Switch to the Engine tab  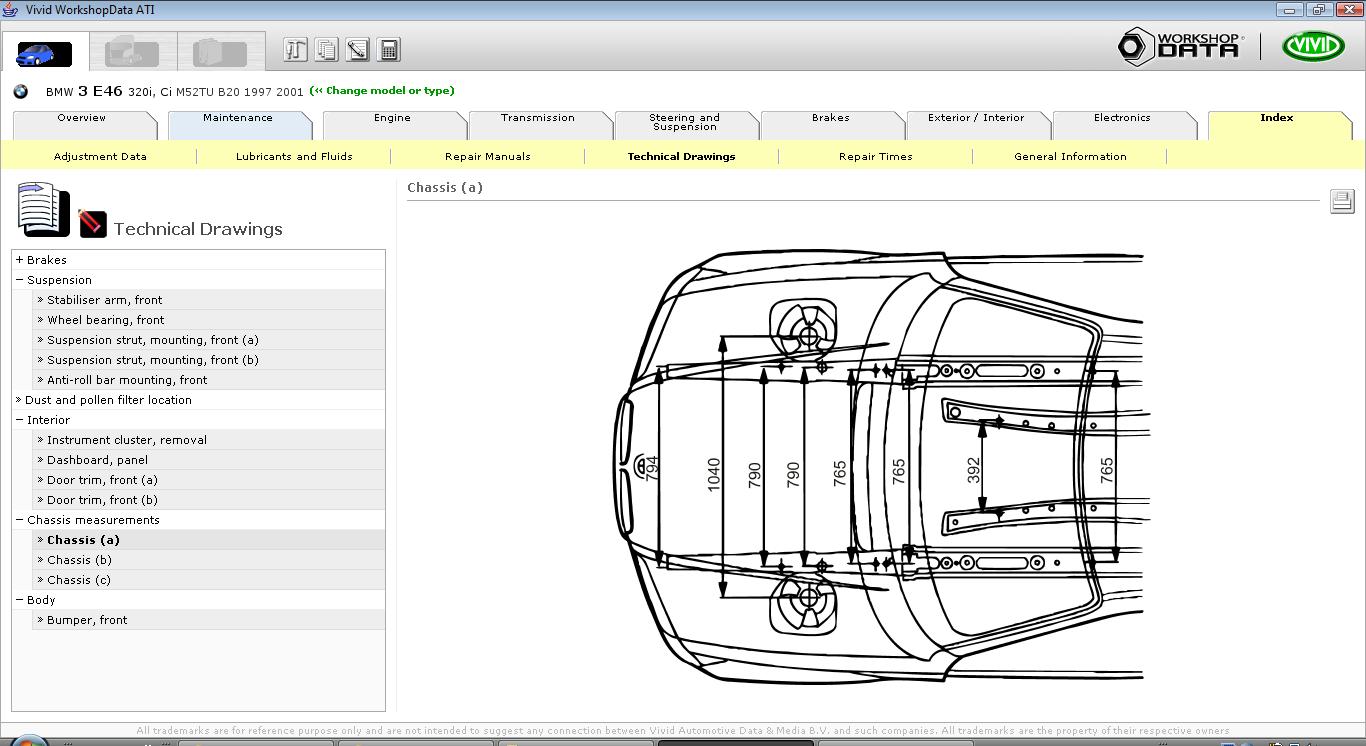[392, 118]
